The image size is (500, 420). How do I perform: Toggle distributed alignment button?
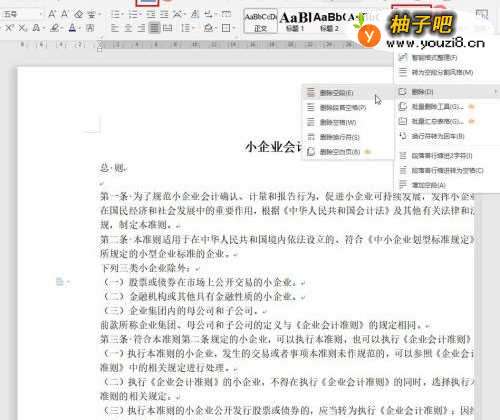[x=167, y=28]
